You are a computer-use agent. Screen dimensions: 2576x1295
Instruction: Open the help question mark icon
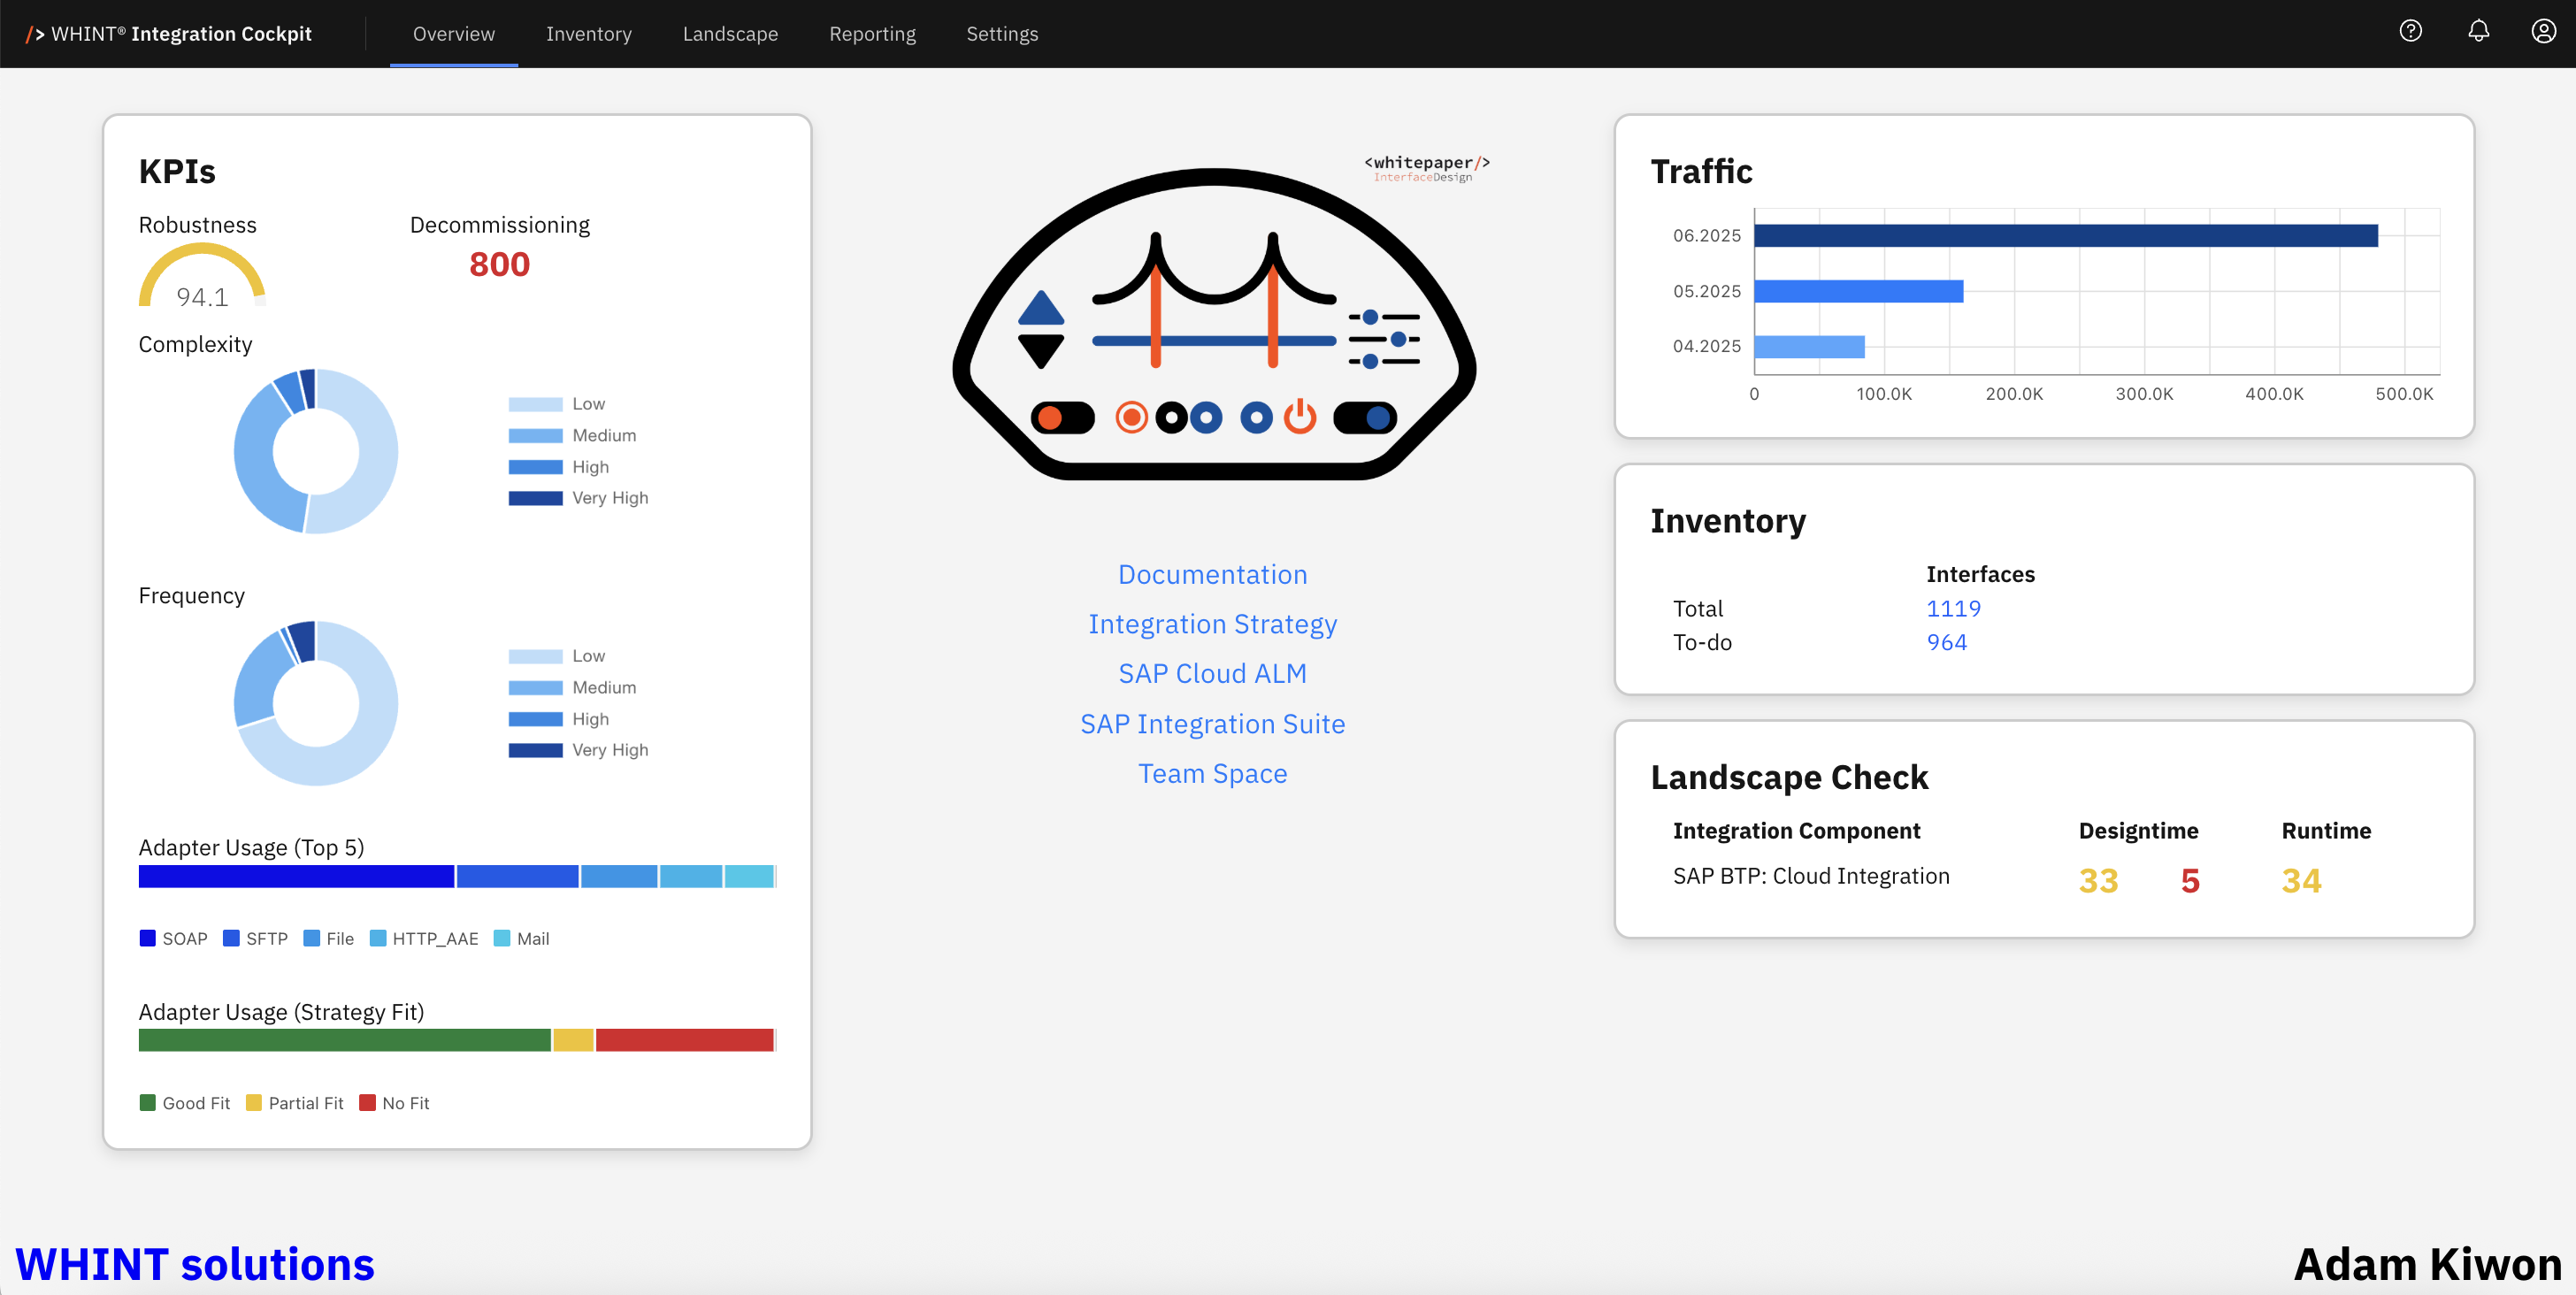pyautogui.click(x=2410, y=31)
